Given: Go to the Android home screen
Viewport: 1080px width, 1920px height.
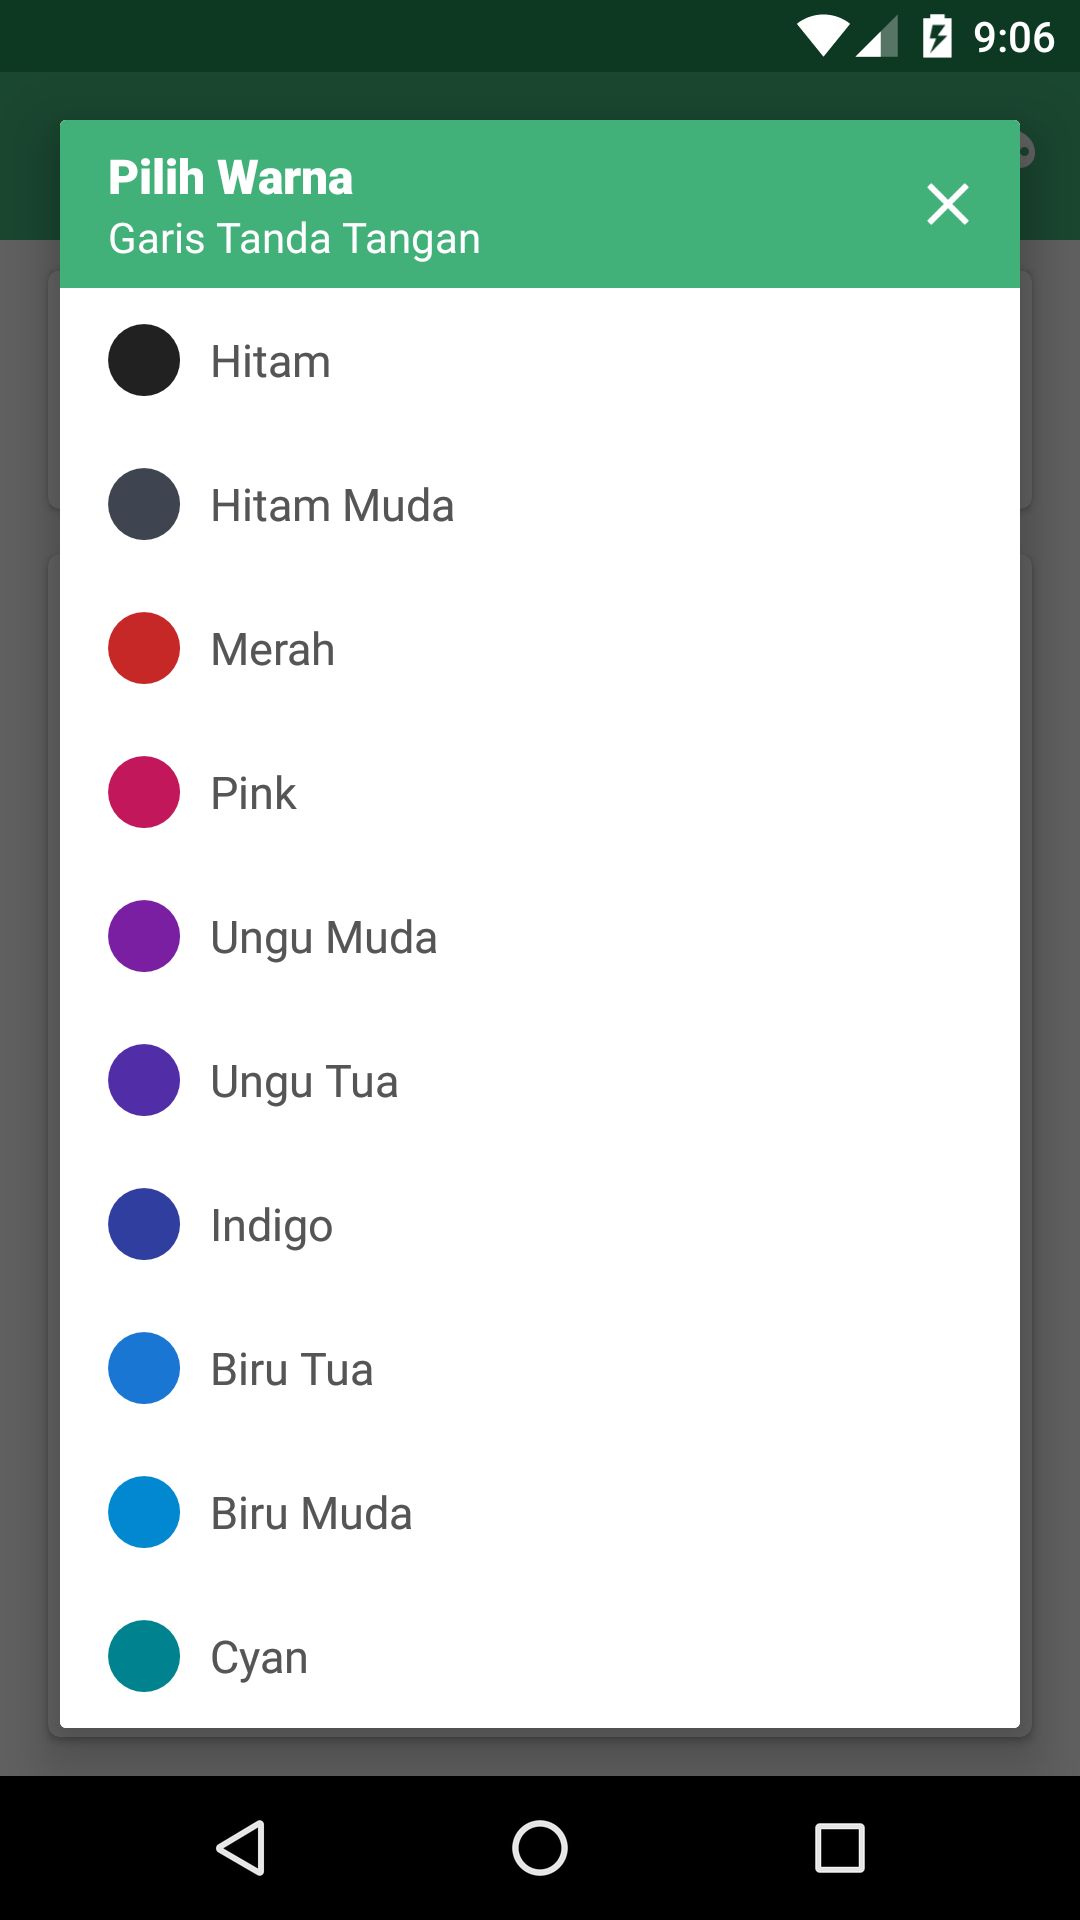Looking at the screenshot, I should (540, 1847).
